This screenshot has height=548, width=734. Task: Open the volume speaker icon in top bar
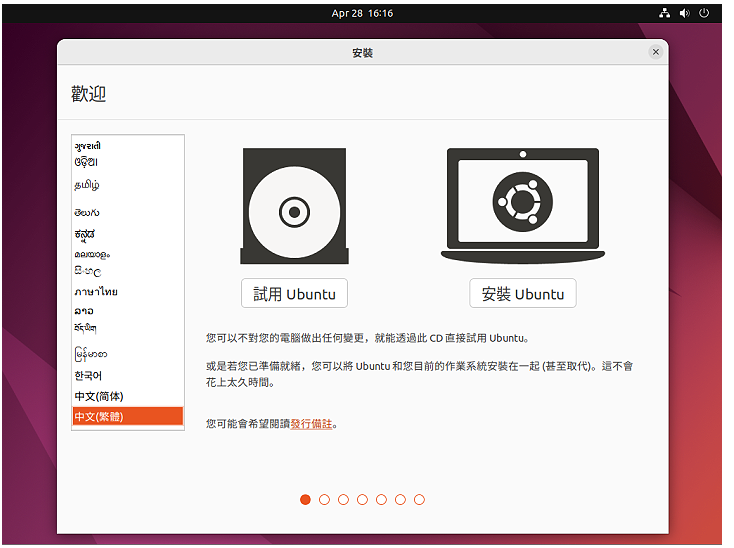click(685, 13)
